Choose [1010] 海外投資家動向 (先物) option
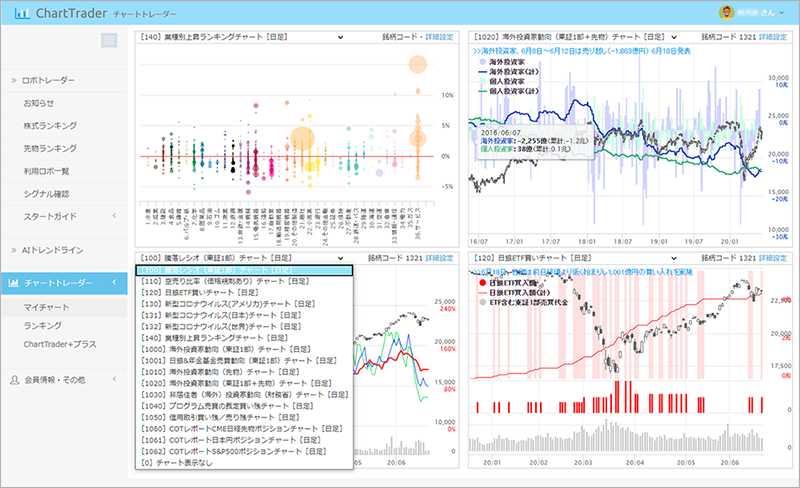 [244, 372]
